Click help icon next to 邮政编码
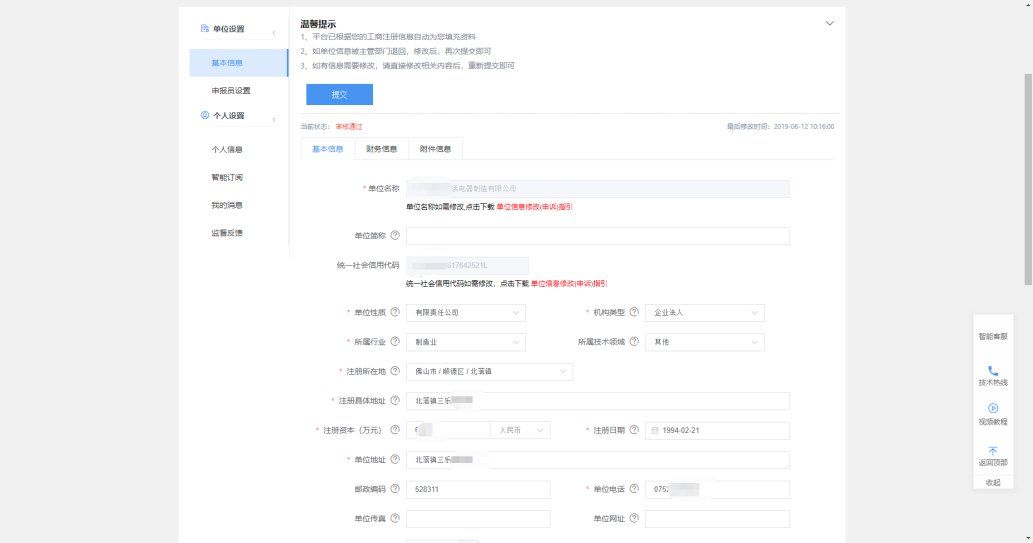 pos(394,490)
